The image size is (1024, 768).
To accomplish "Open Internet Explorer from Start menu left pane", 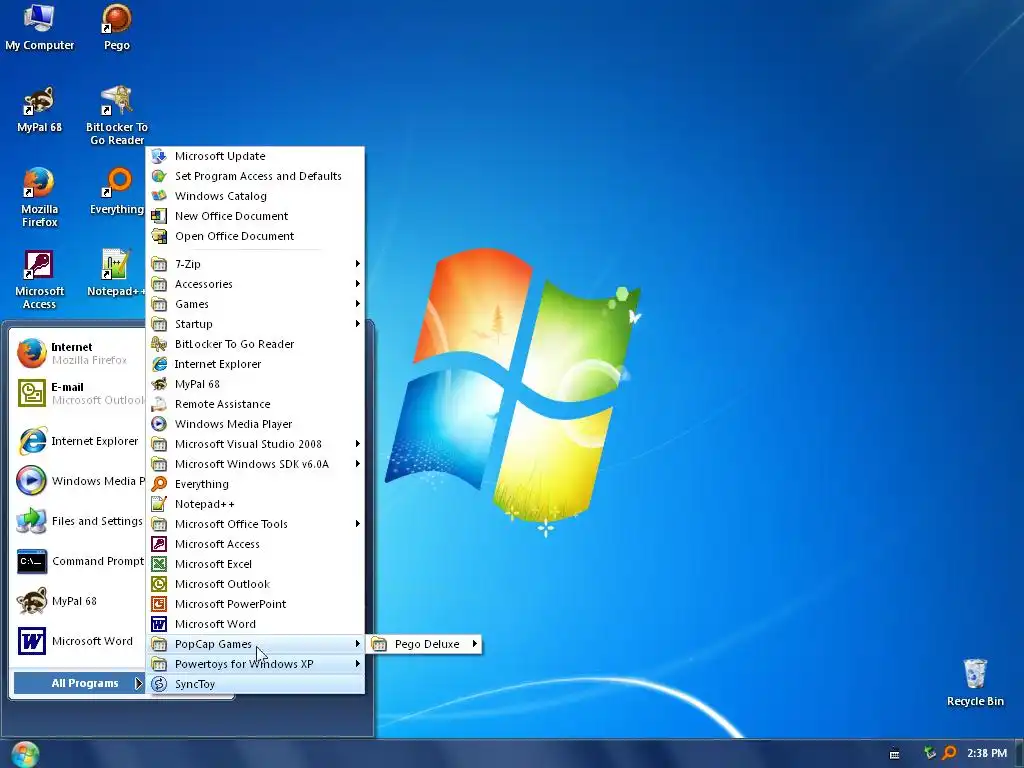I will click(80, 441).
